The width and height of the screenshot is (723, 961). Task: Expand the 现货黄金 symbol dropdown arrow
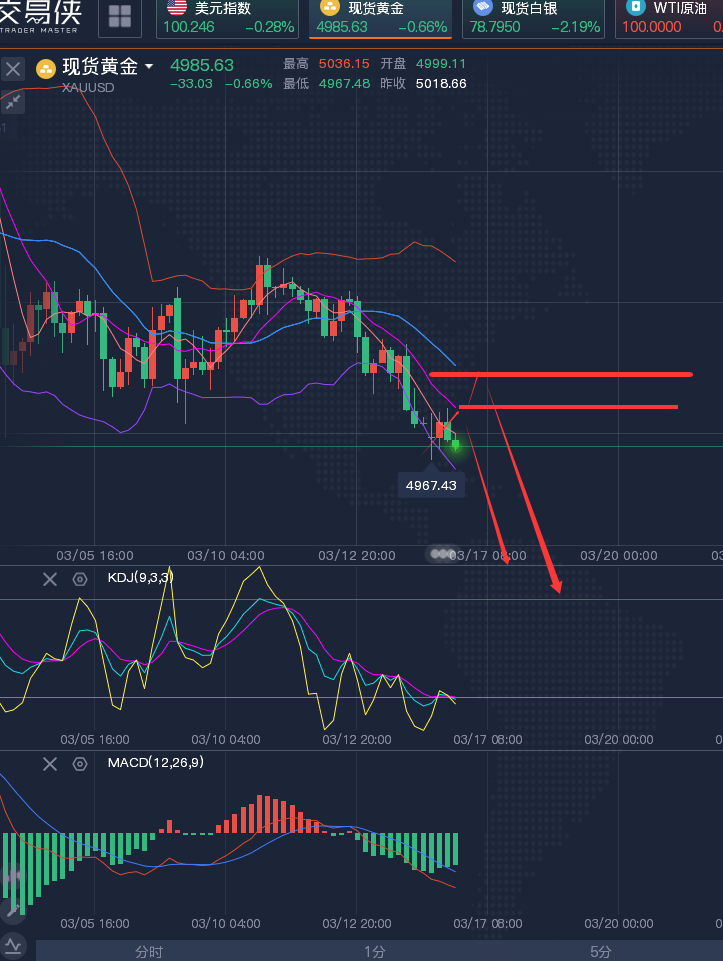click(150, 67)
